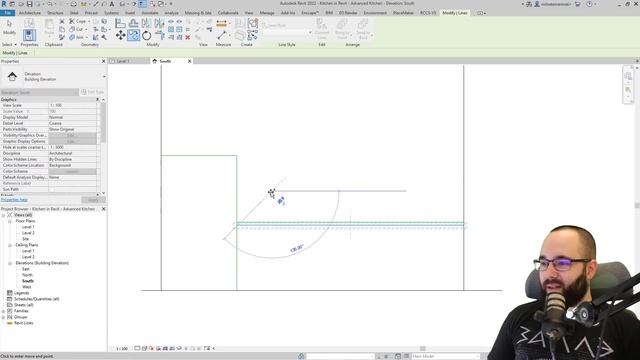The height and width of the screenshot is (360, 640).
Task: Select the Measure Between Two References tool
Action: pos(222,36)
